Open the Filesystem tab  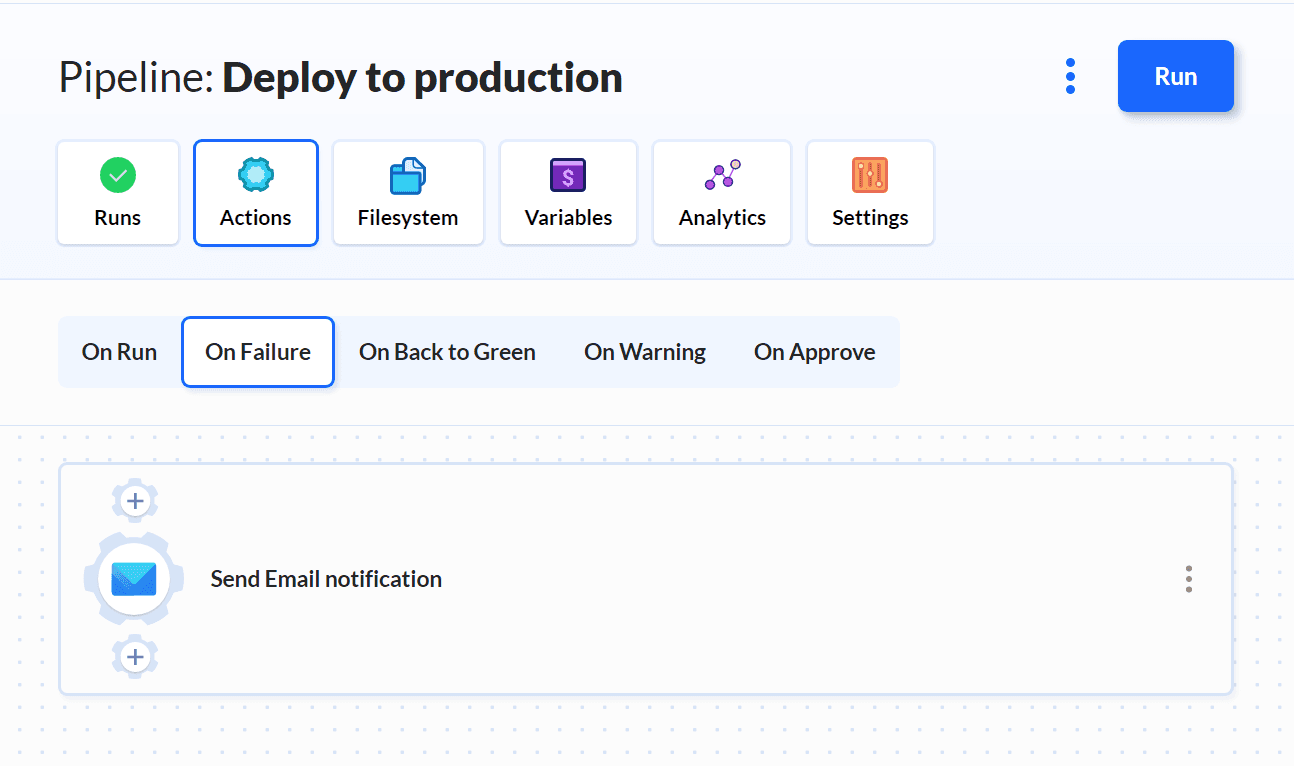408,193
